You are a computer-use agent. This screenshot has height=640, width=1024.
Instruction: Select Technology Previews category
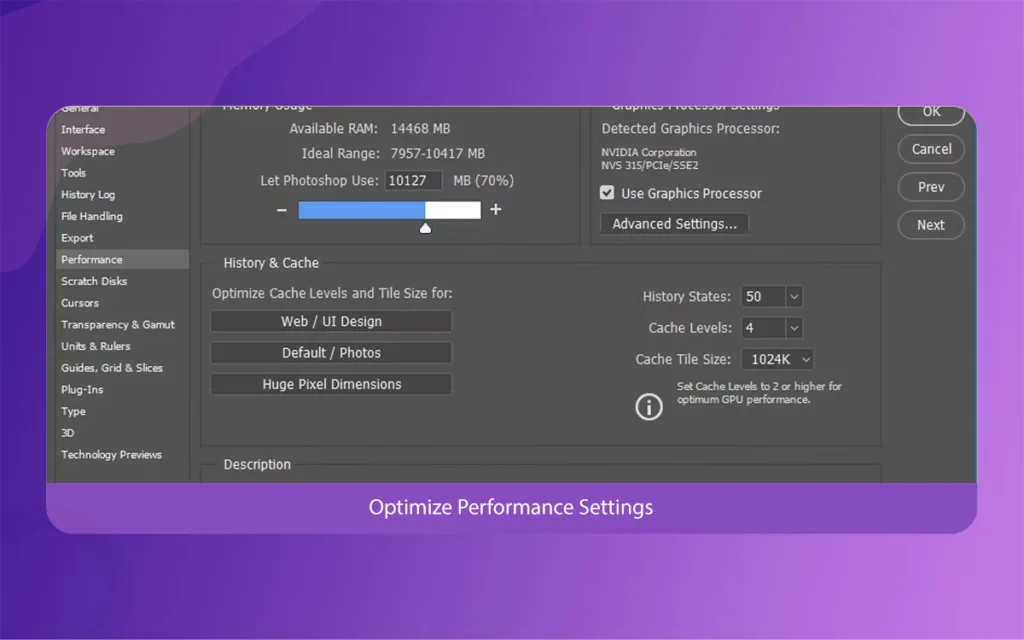click(111, 455)
